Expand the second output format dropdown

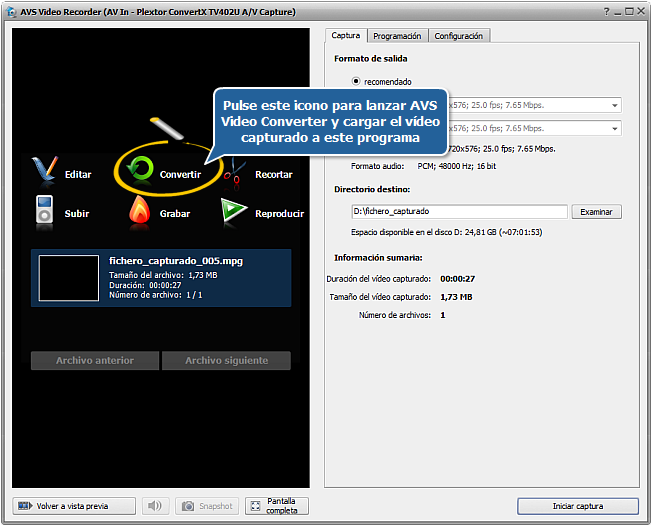(x=615, y=128)
